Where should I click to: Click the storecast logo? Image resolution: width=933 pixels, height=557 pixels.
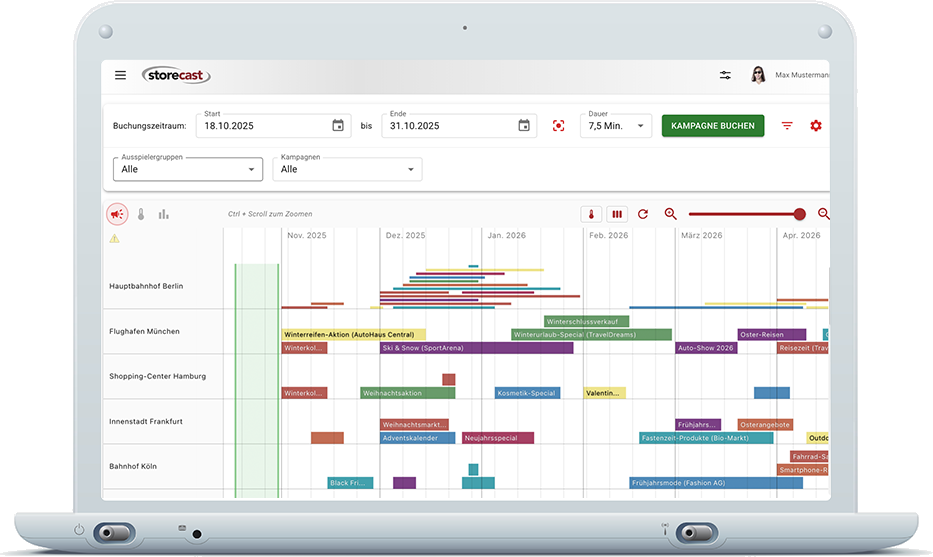pos(176,75)
